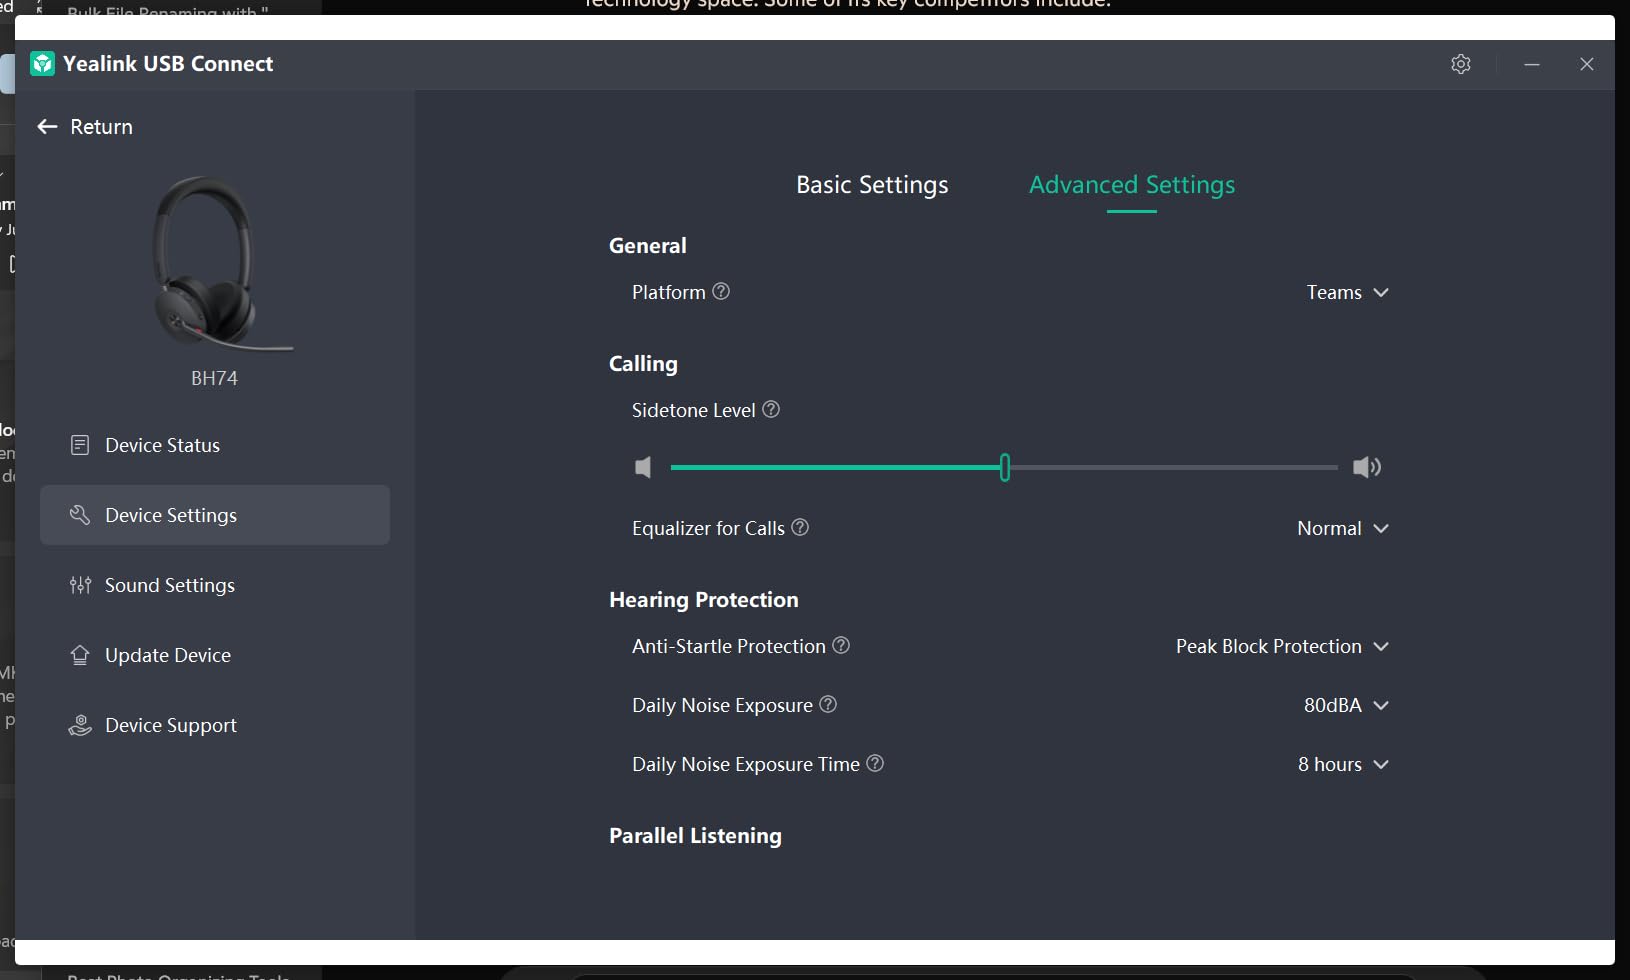This screenshot has width=1630, height=980.
Task: Switch to the Basic Settings tab
Action: point(872,185)
